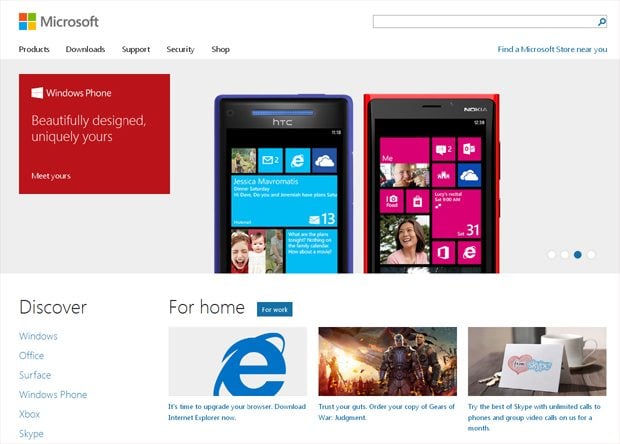620x444 pixels.
Task: Click the search magnifier icon
Action: click(x=602, y=21)
